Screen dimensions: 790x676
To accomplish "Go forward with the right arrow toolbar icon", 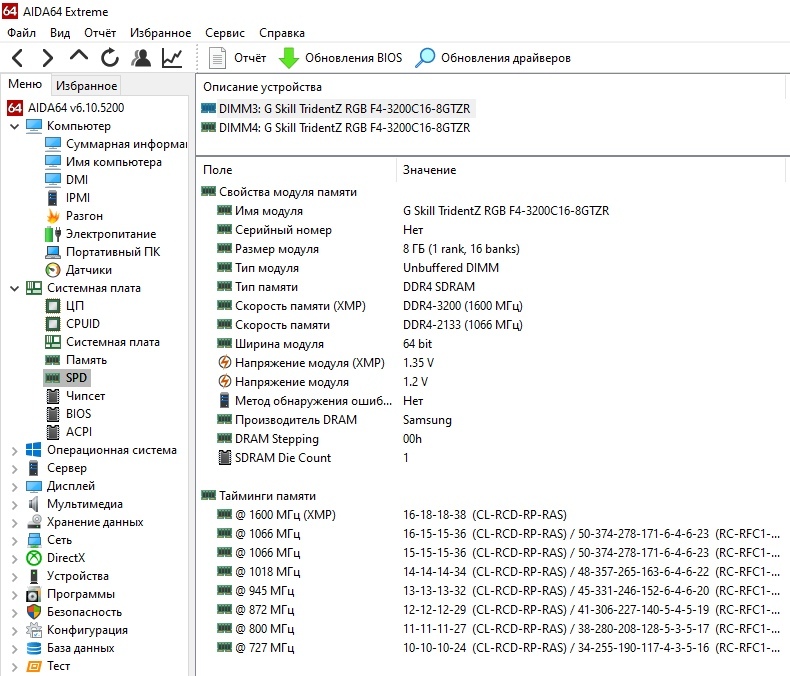I will pyautogui.click(x=47, y=58).
